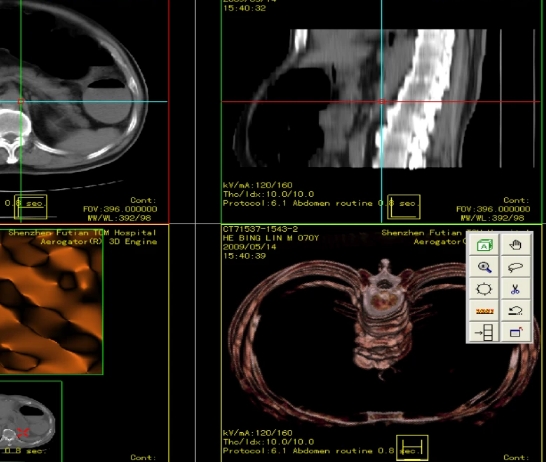The width and height of the screenshot is (546, 462).
Task: Click red crosshair center in axial view
Action: pyautogui.click(x=21, y=101)
